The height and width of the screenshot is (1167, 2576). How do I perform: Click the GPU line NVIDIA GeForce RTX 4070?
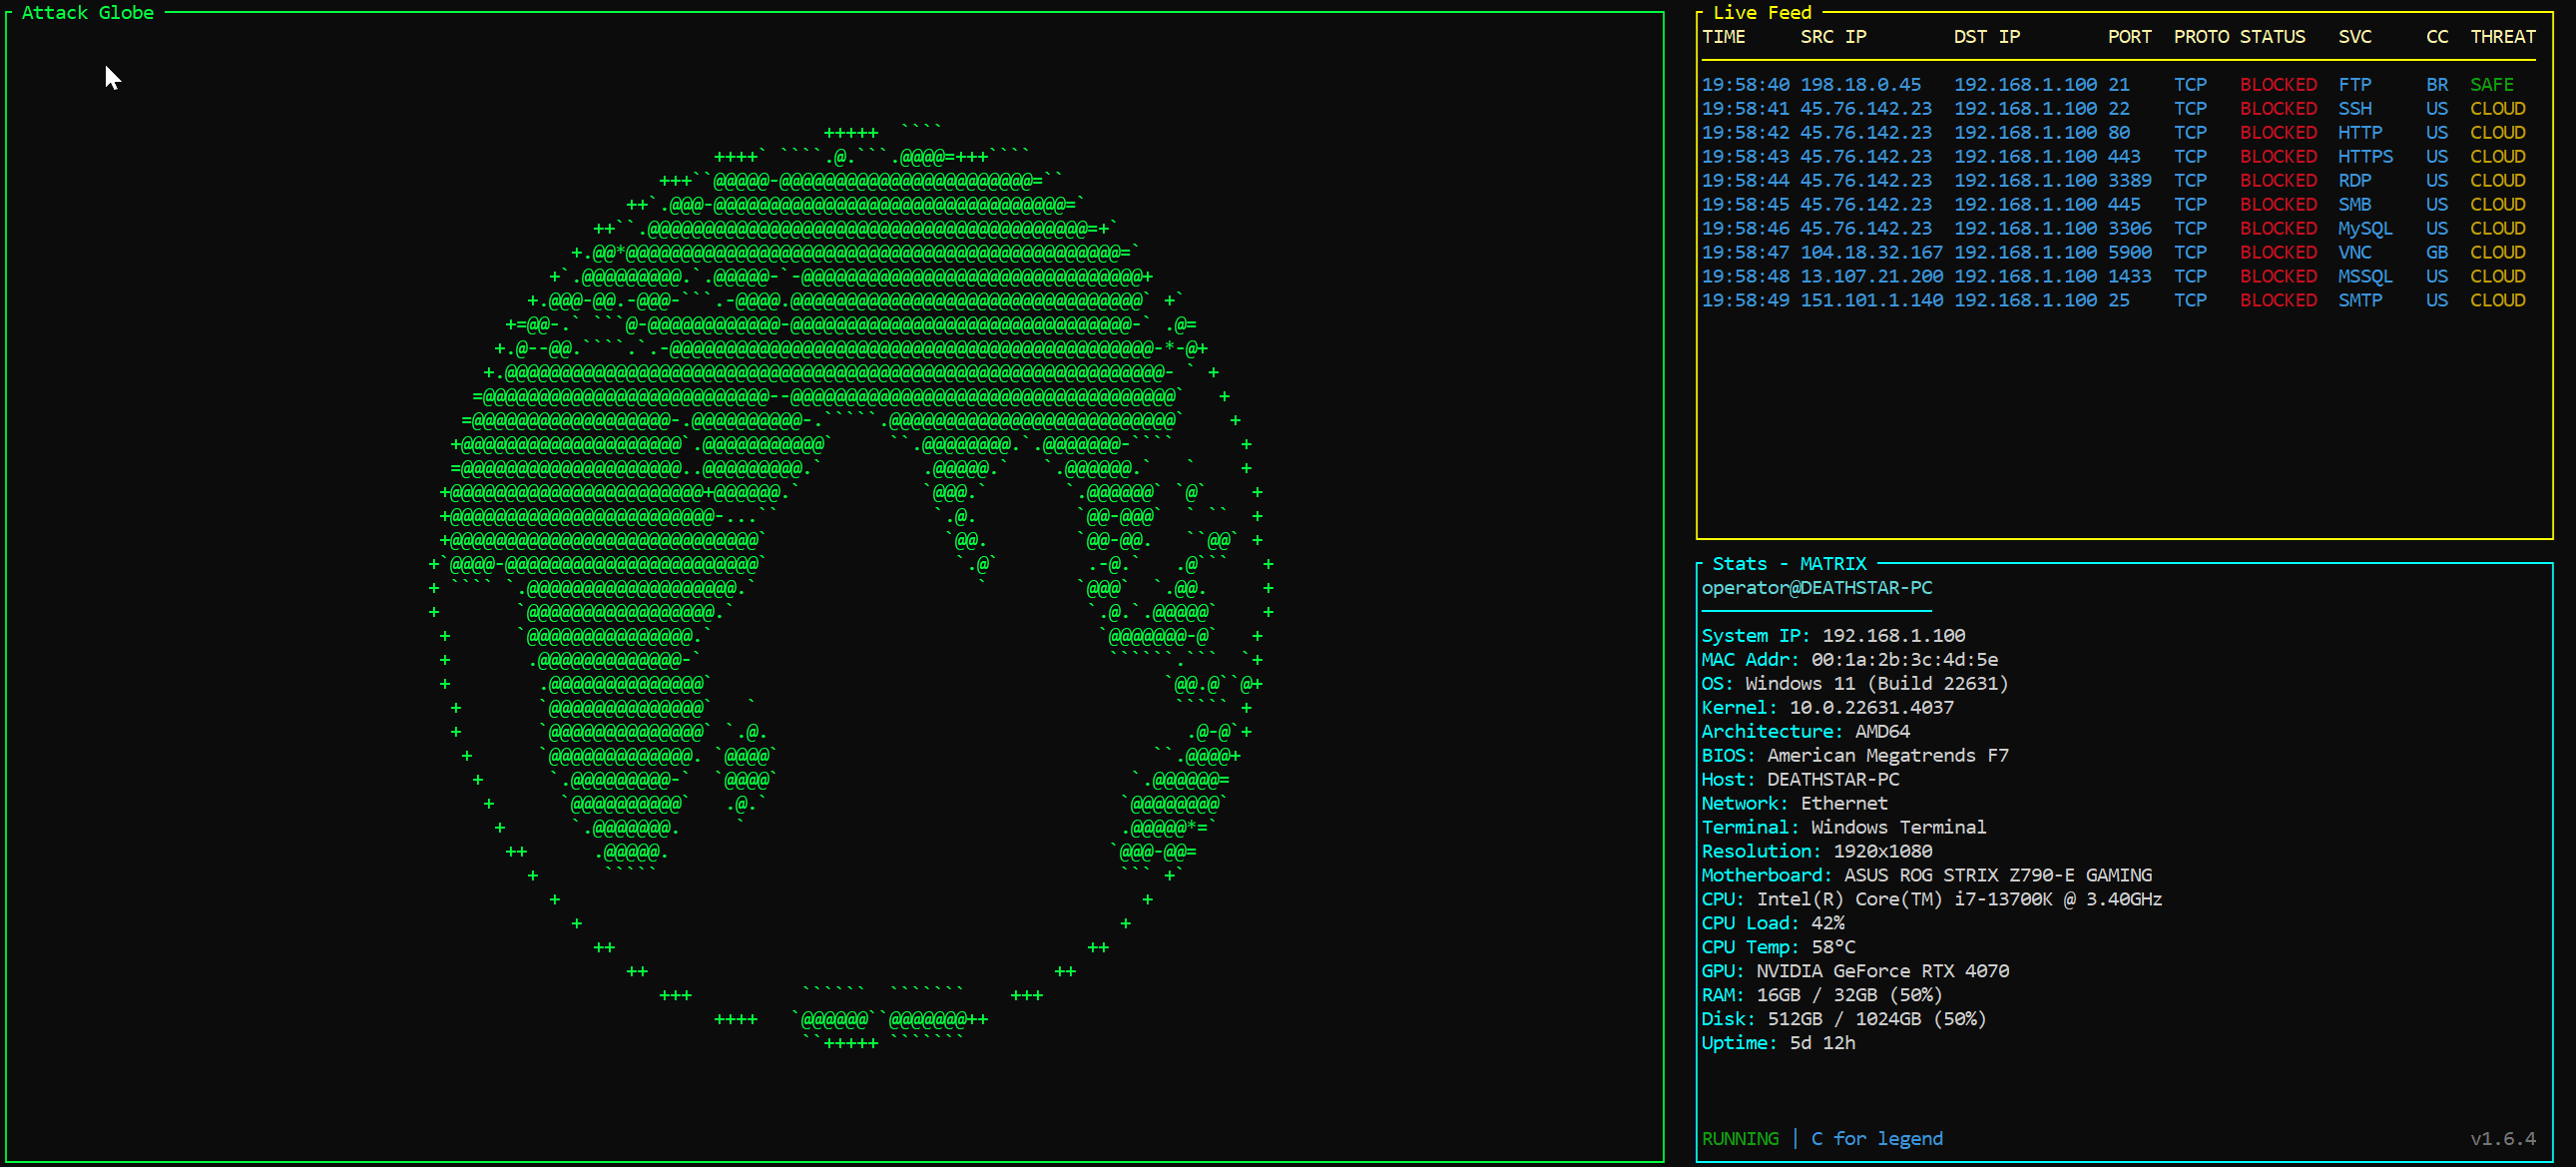point(1855,972)
